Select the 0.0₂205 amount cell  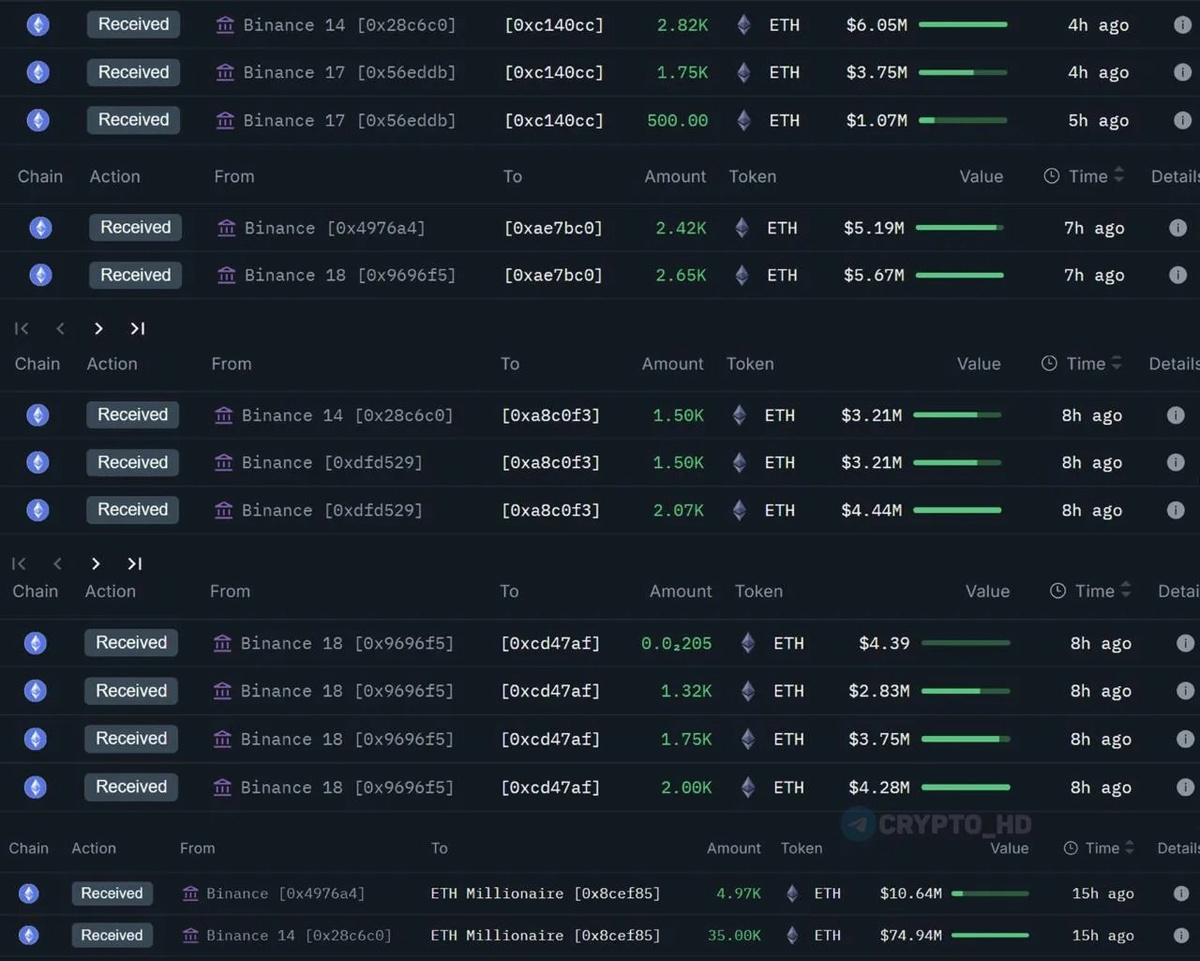676,643
